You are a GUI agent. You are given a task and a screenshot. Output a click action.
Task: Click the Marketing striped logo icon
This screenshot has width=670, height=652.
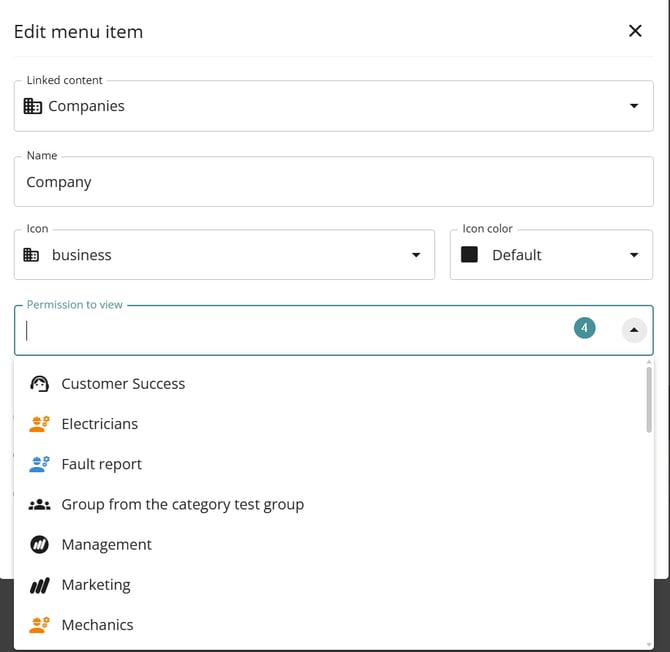click(x=40, y=585)
